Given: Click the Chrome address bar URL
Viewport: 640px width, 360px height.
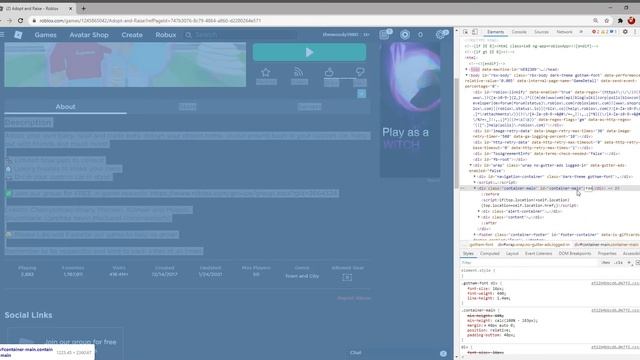Looking at the screenshot, I should tap(150, 20).
